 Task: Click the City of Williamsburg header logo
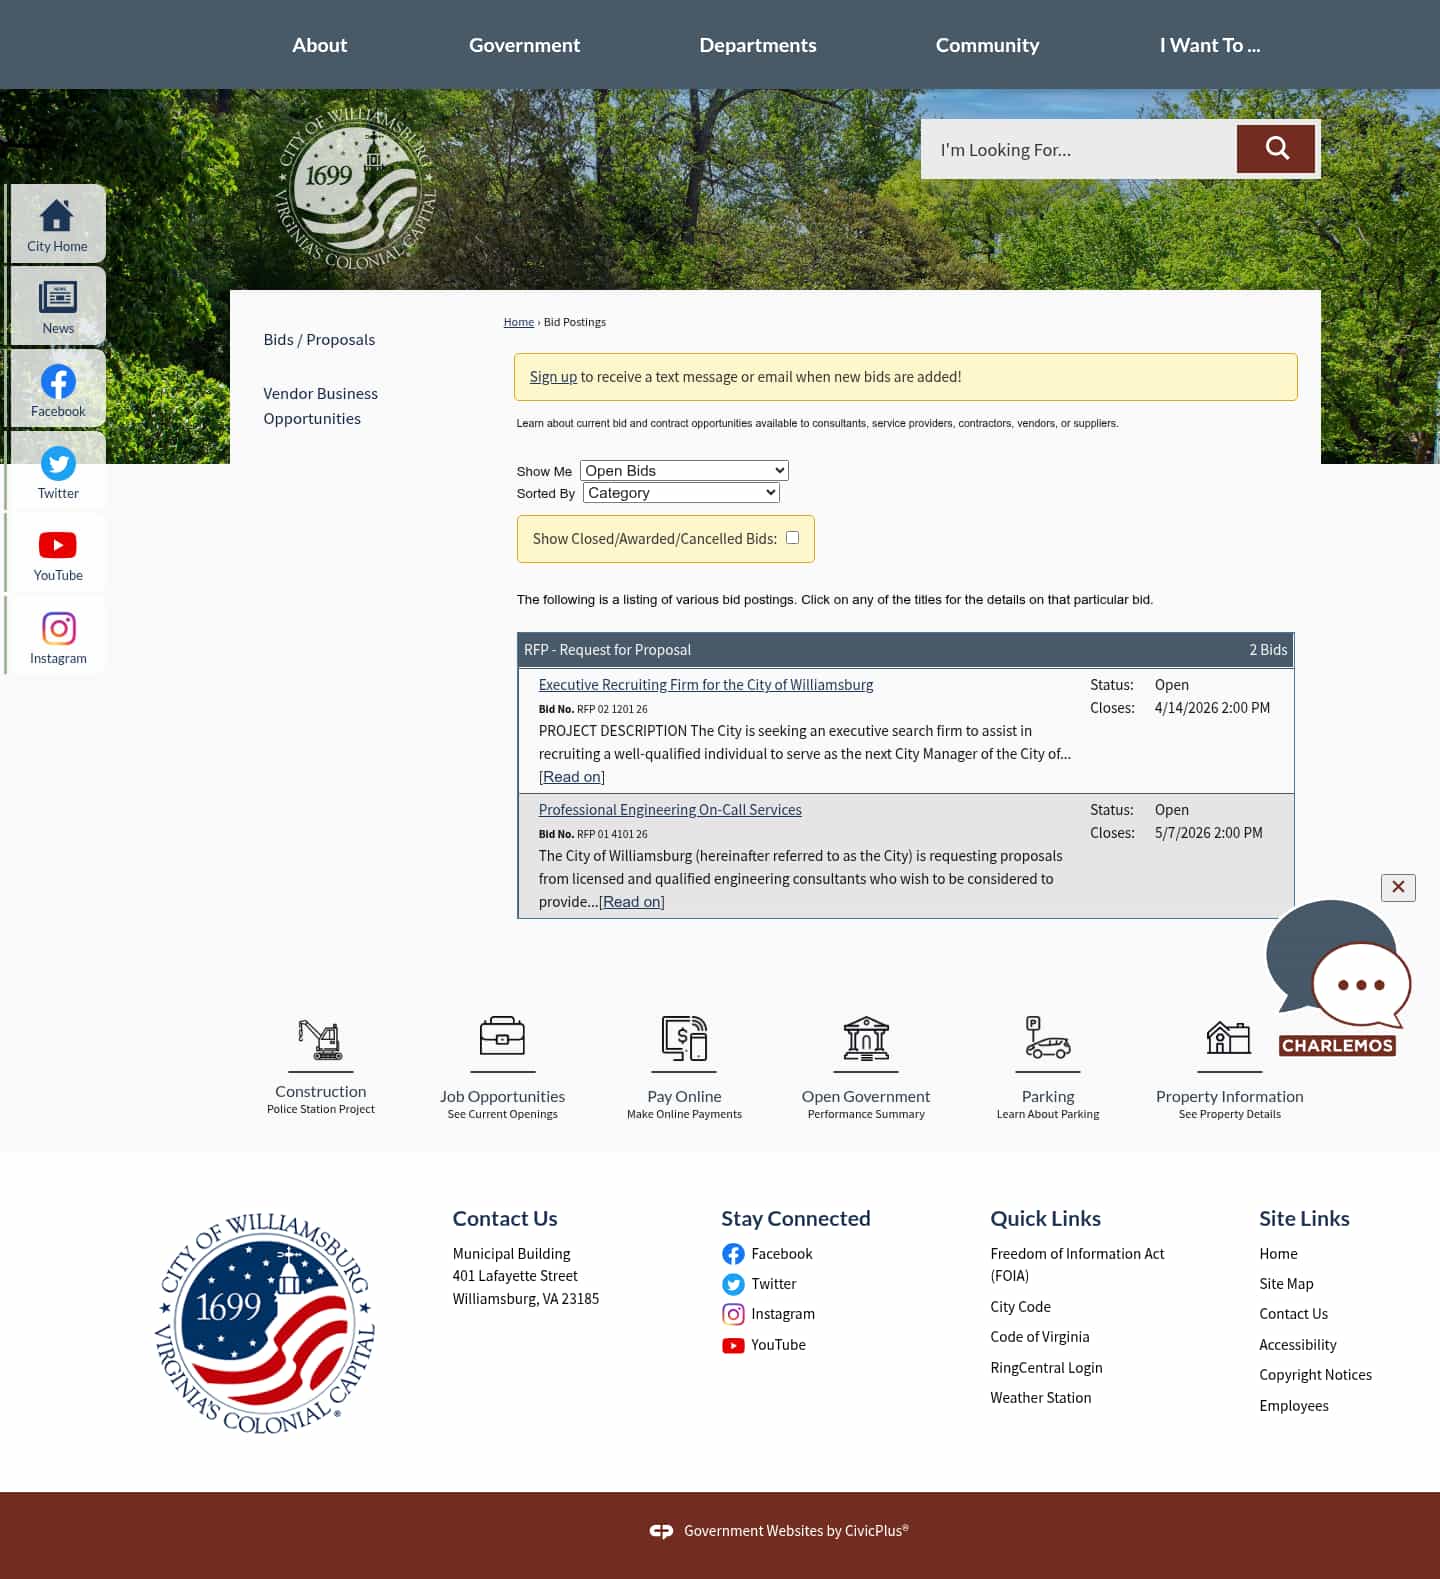point(357,189)
